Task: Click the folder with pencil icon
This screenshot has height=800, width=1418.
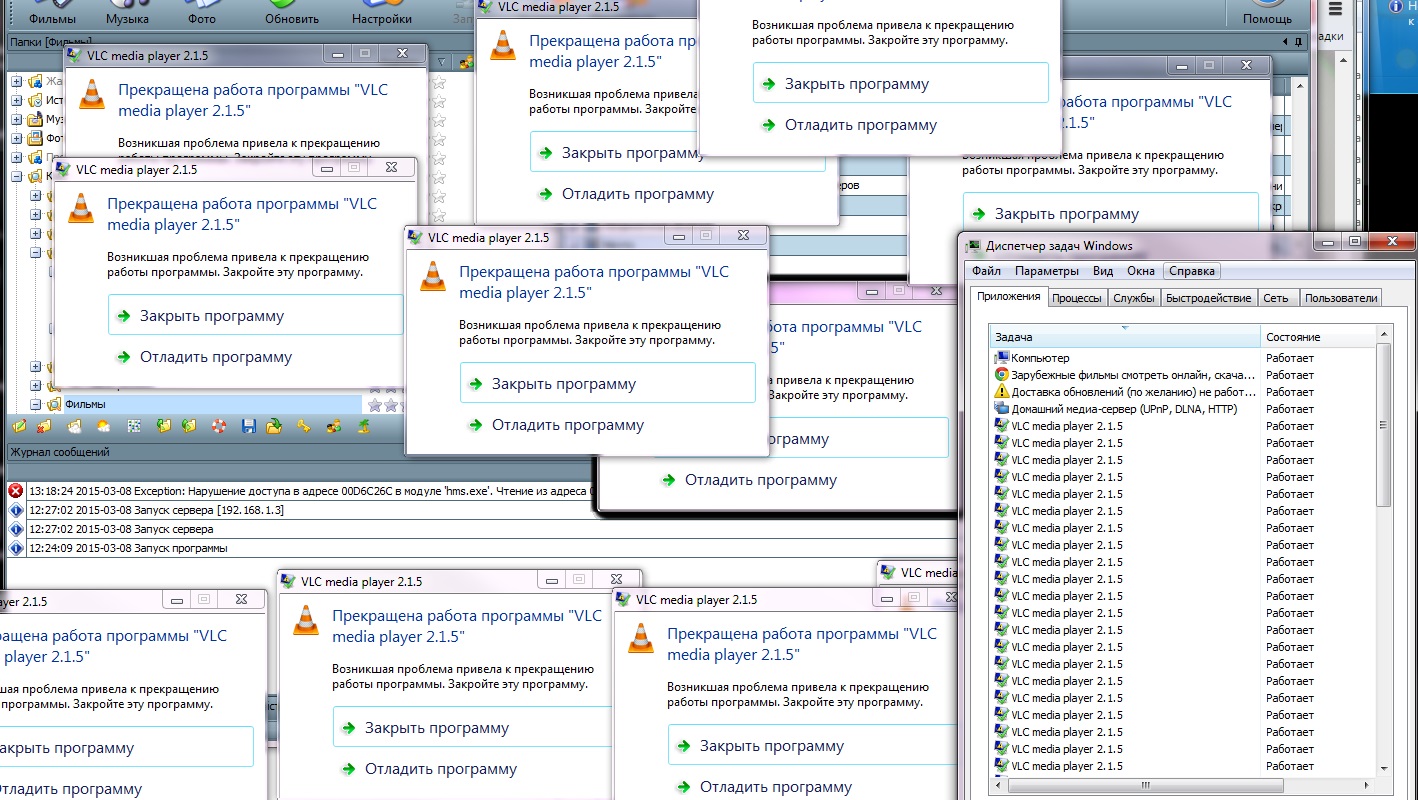Action: 17,427
